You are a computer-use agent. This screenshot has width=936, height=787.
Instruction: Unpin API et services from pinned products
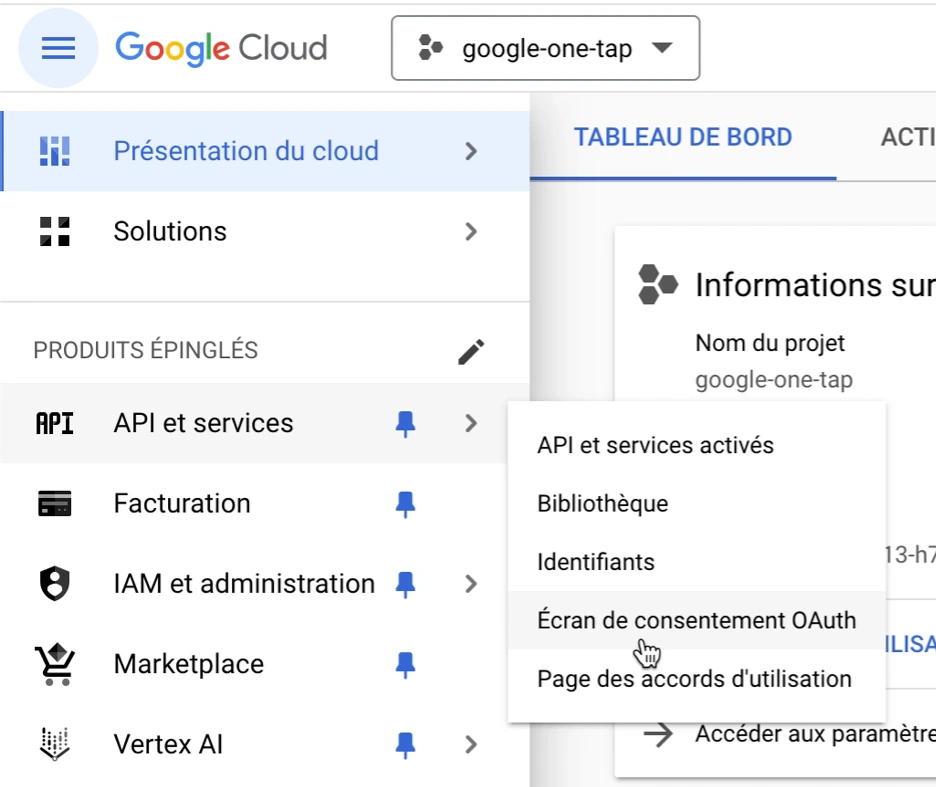405,424
